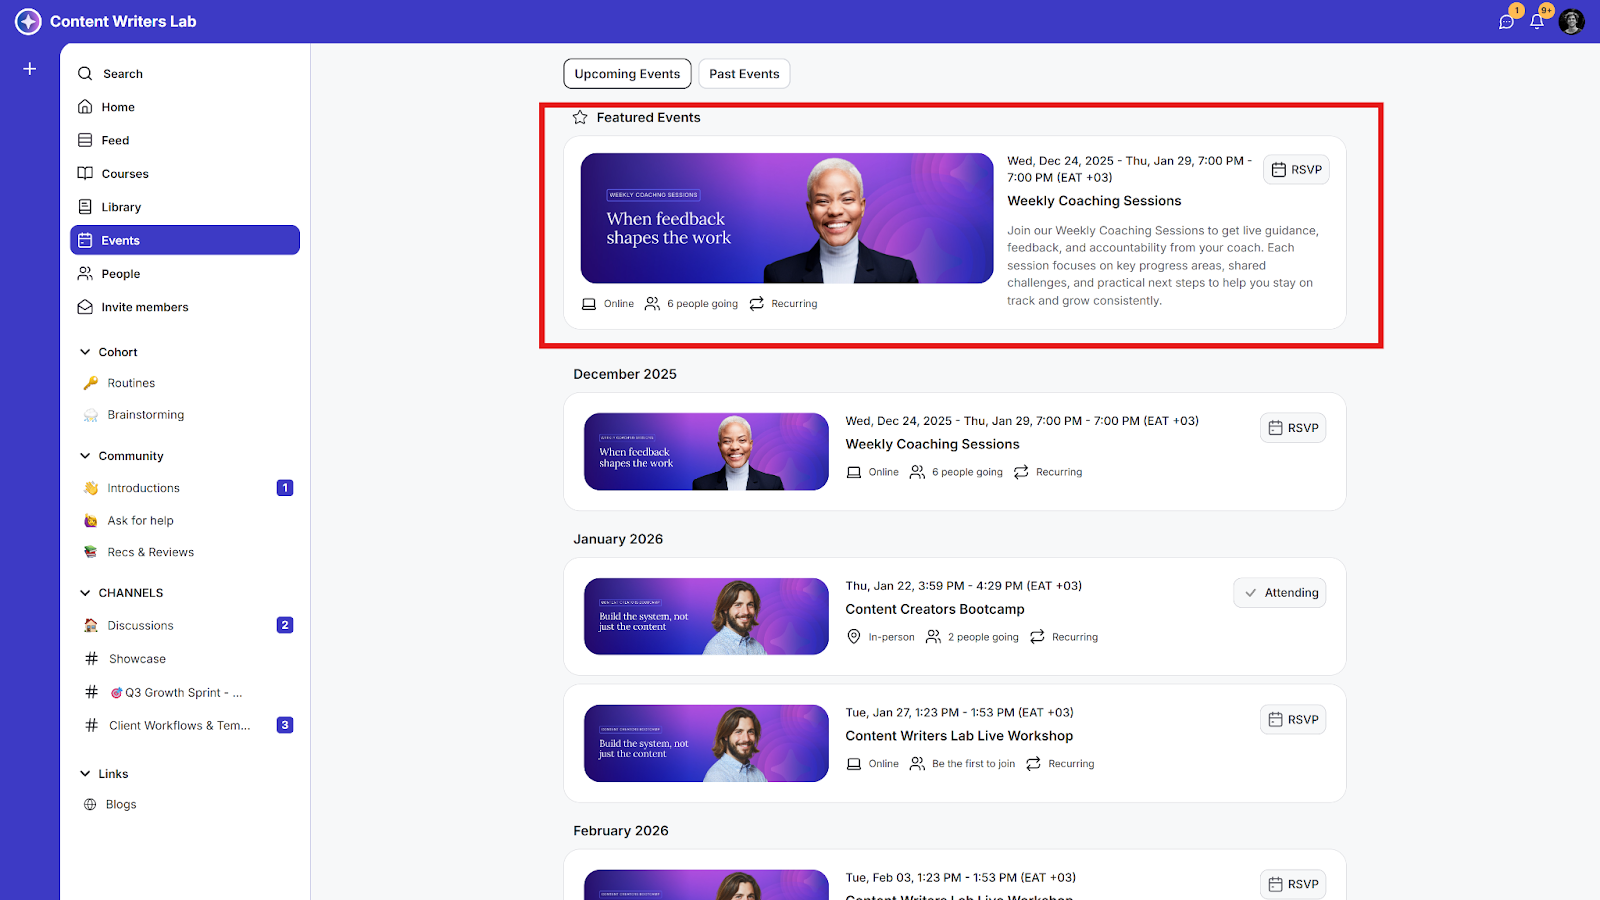Collapse the Community section chevron
This screenshot has width=1600, height=900.
(85, 456)
